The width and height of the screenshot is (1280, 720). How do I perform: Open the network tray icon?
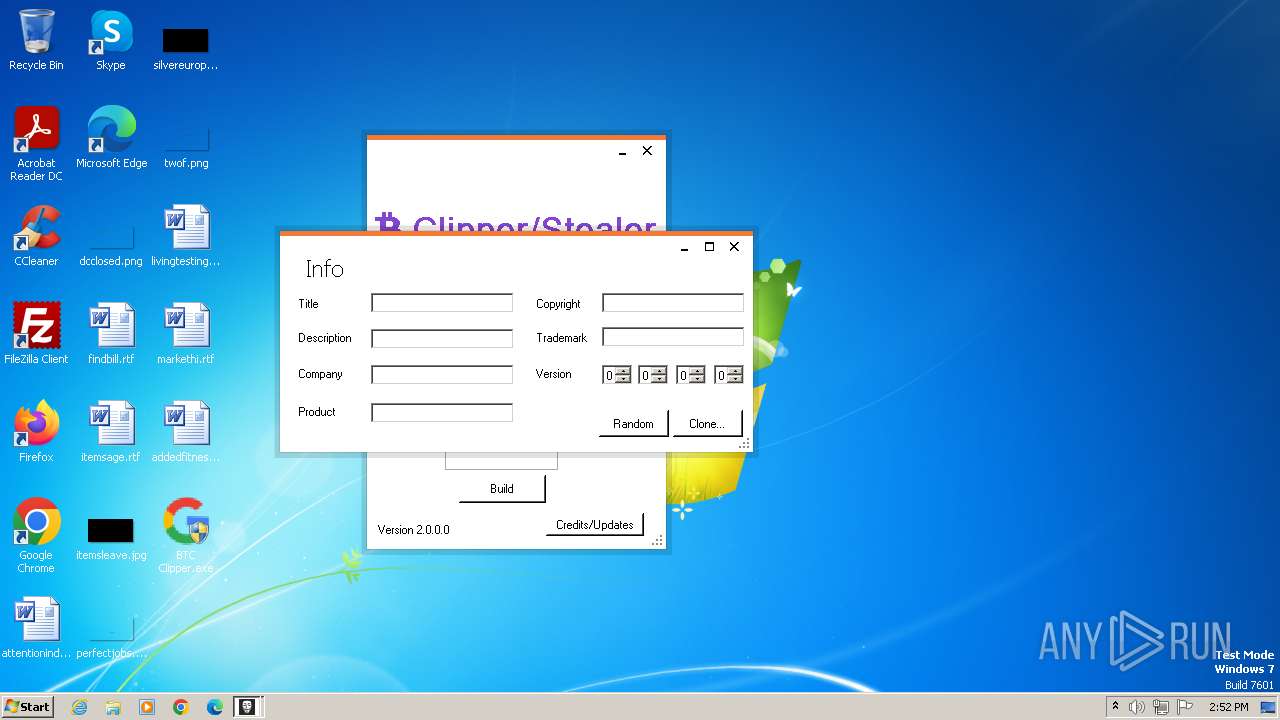pyautogui.click(x=1161, y=707)
